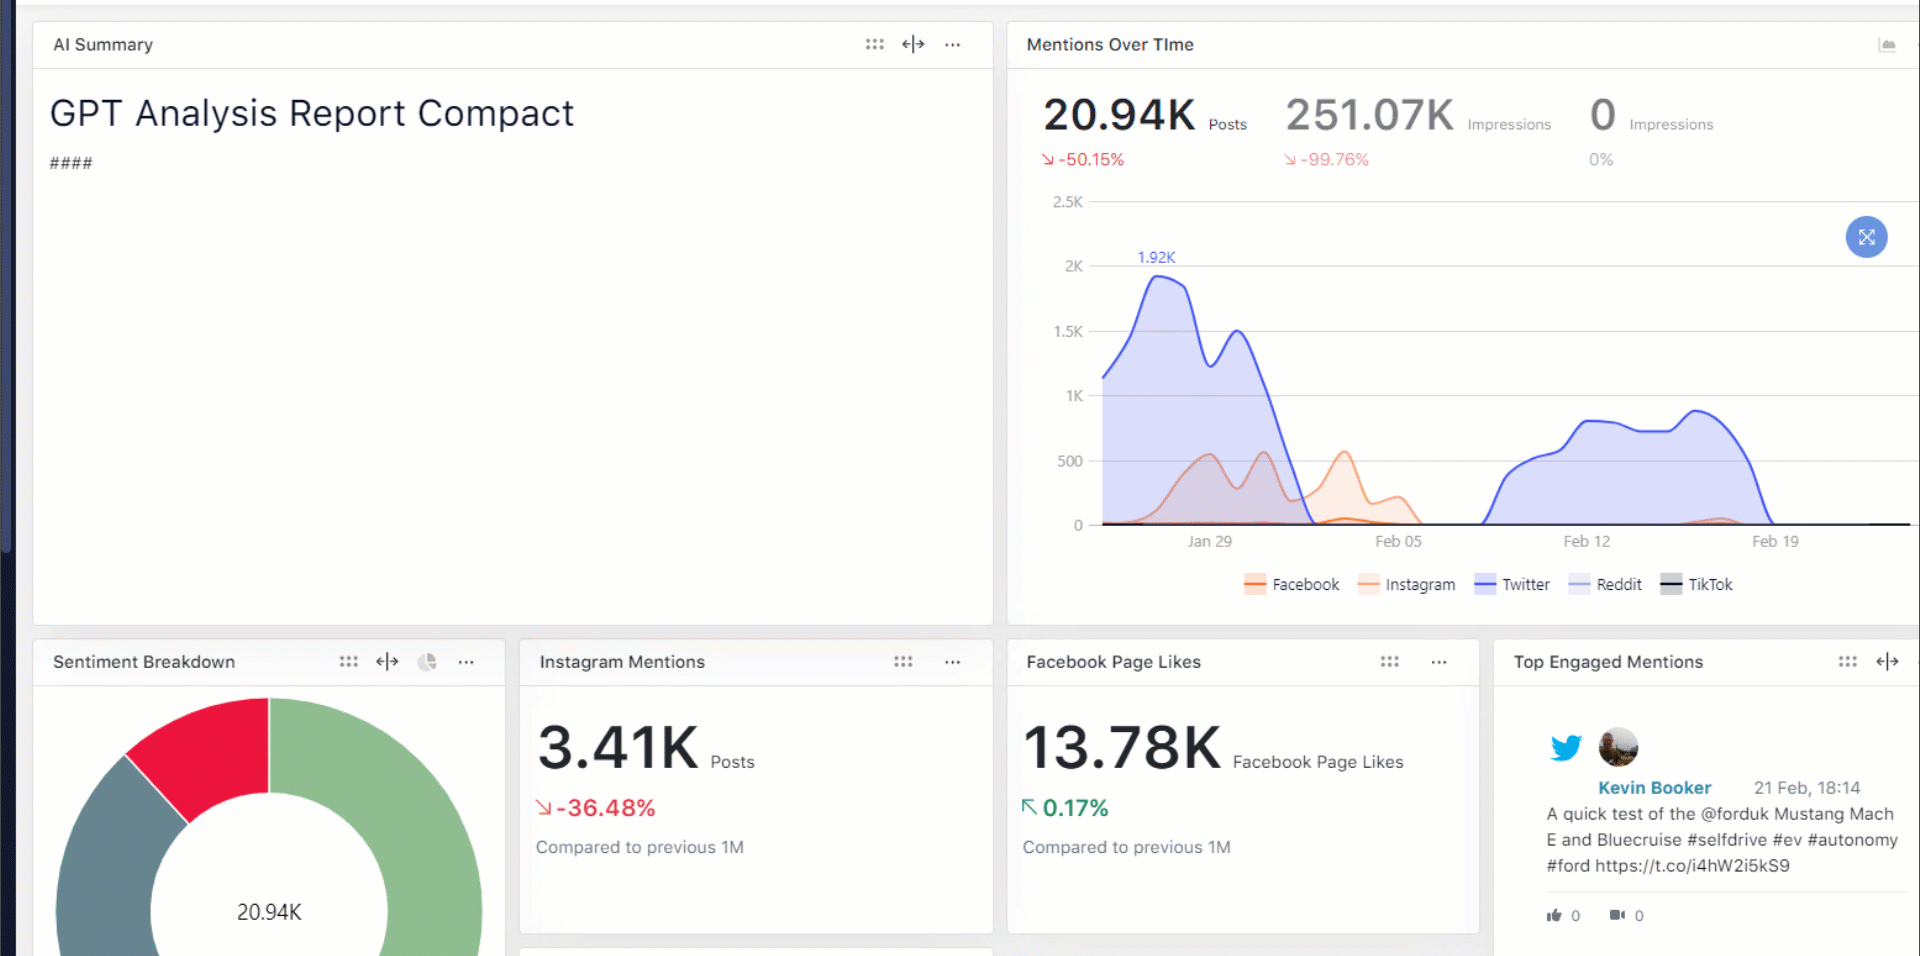The image size is (1920, 956).
Task: Toggle the Facebook series in the chart legend
Action: (1291, 584)
